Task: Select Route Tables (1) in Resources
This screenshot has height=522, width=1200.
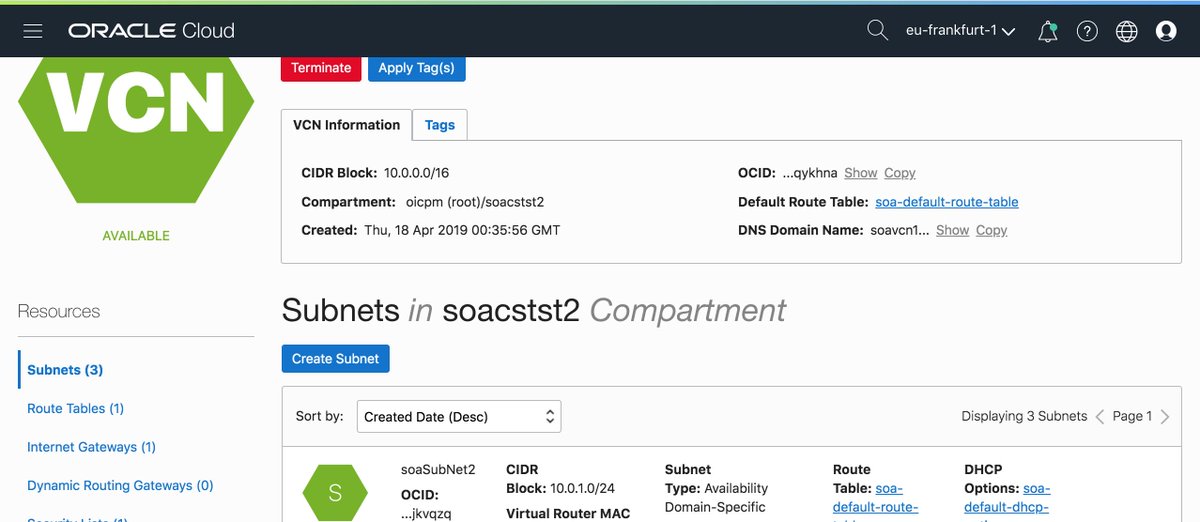Action: [x=76, y=408]
